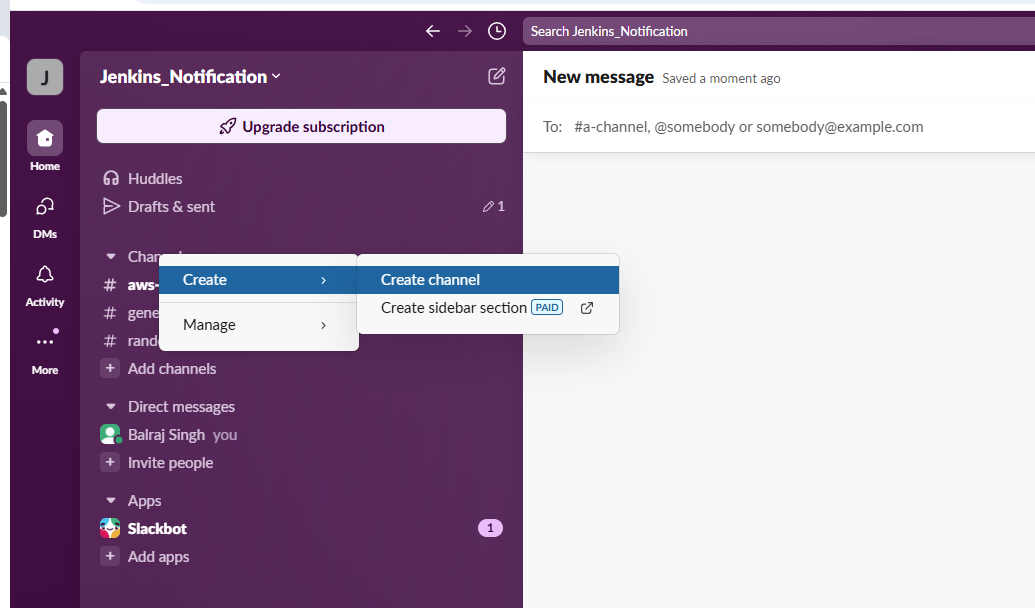Compose a new message with the pencil icon
This screenshot has width=1035, height=608.
click(x=496, y=77)
